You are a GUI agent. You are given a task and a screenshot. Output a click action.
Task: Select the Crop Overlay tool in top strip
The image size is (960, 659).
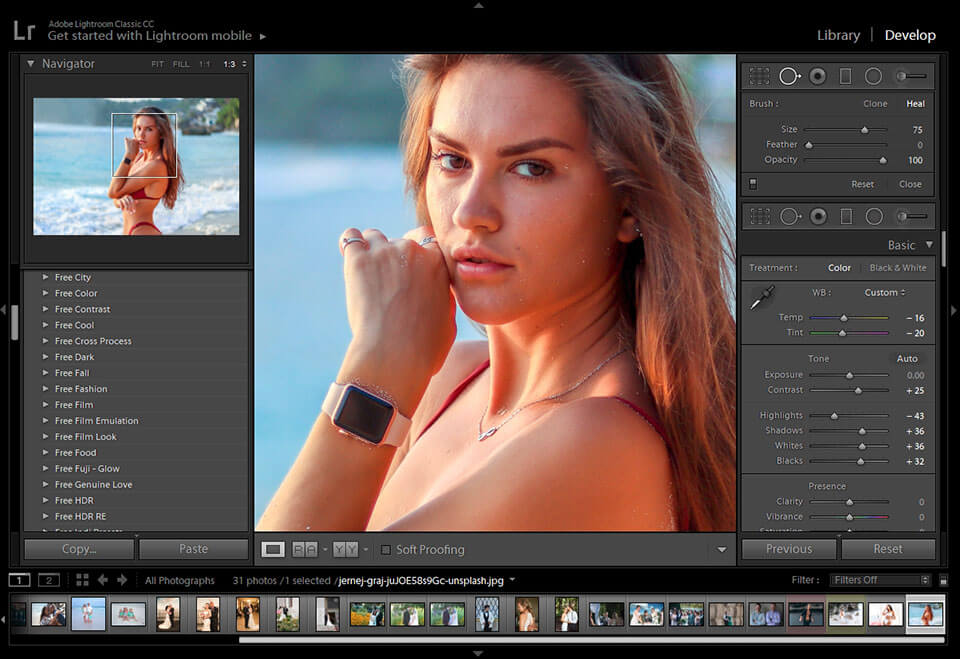pos(760,76)
